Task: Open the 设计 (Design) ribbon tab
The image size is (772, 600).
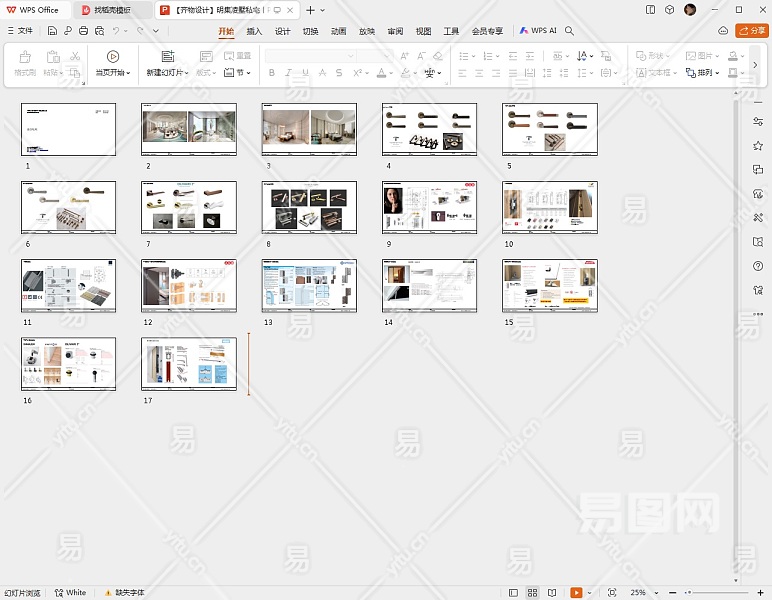Action: (282, 31)
